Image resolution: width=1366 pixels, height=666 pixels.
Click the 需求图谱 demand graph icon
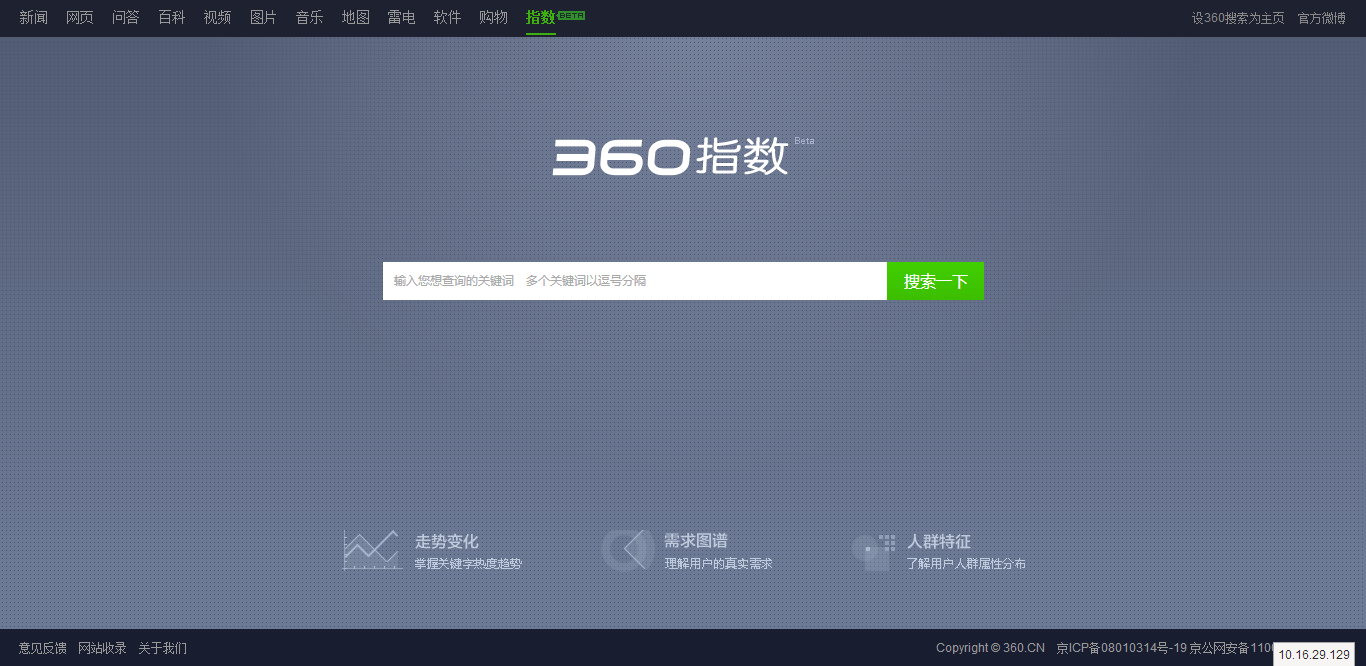pos(628,550)
